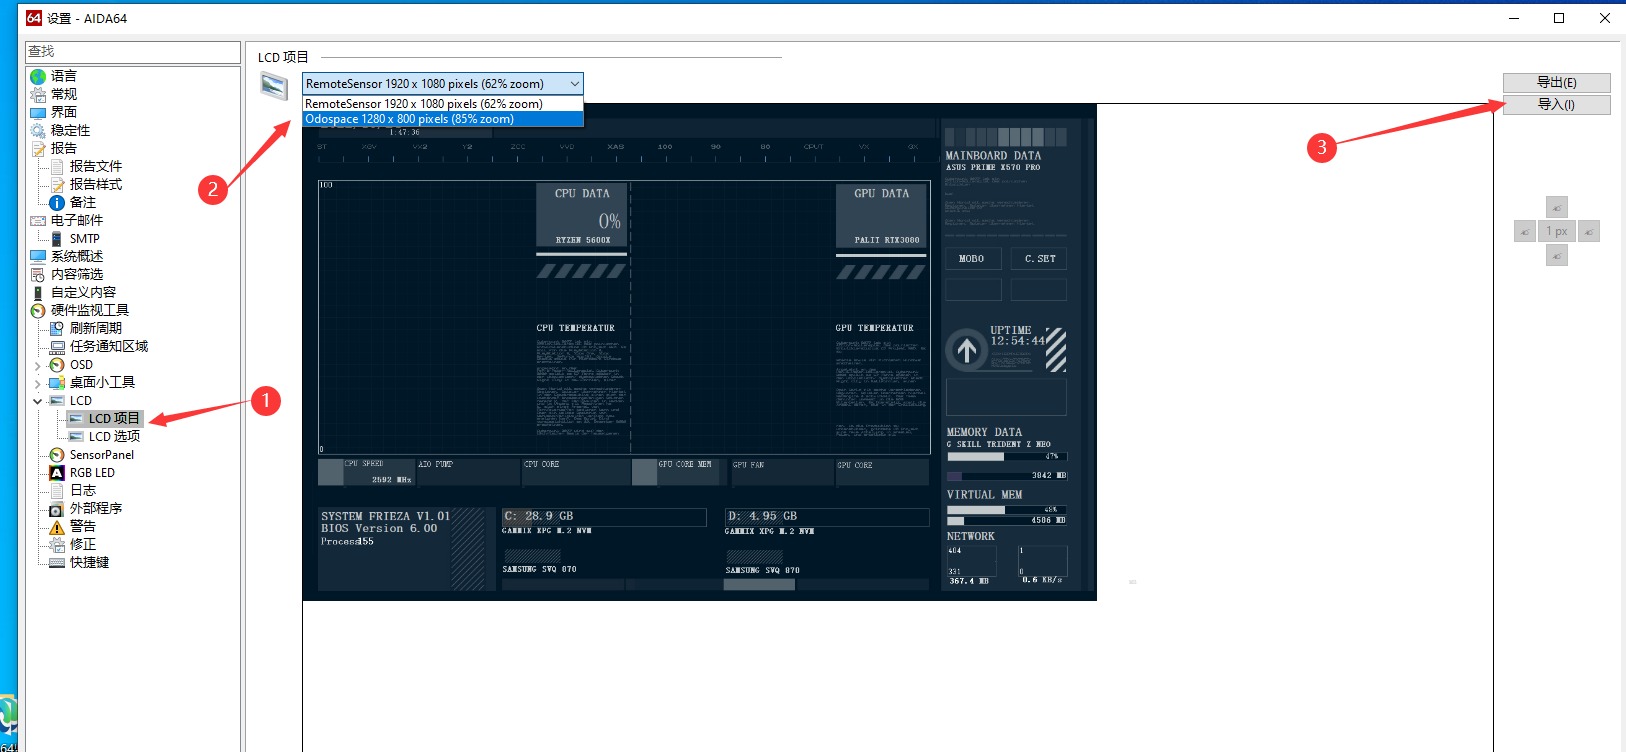Viewport: 1626px width, 752px height.
Task: Open the RGB LED icon entry
Action: pos(57,473)
